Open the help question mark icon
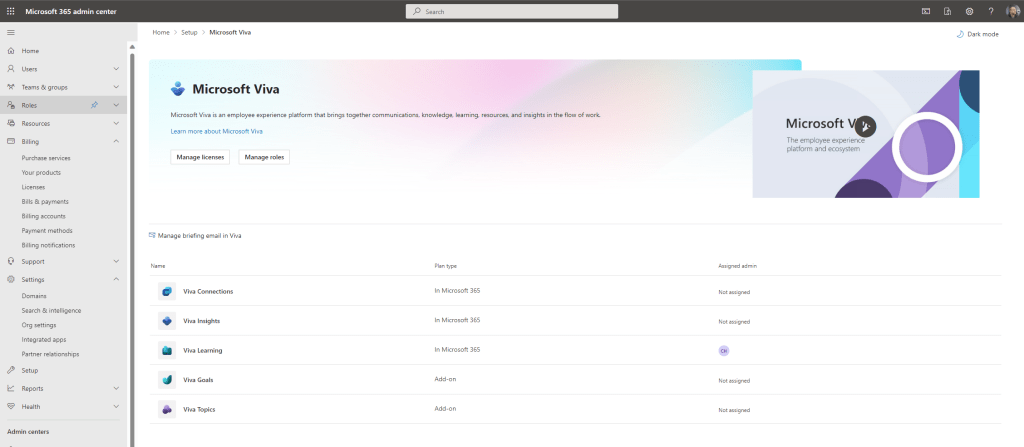Image resolution: width=1024 pixels, height=447 pixels. (x=991, y=11)
